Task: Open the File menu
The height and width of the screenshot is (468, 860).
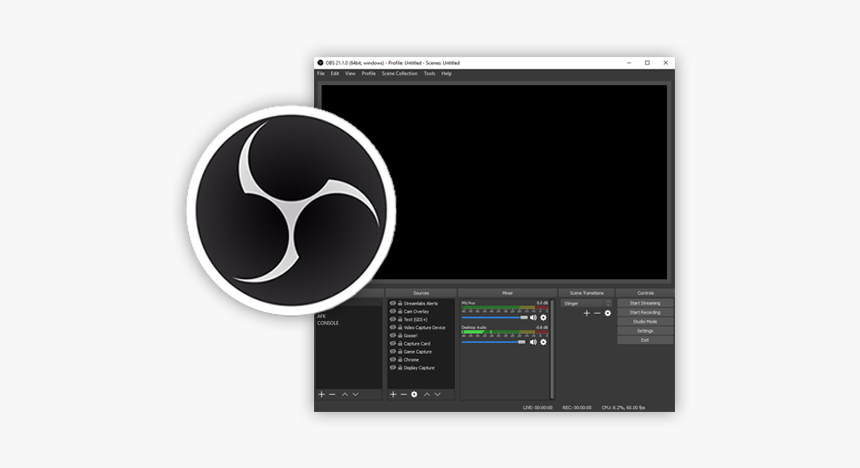Action: [x=321, y=74]
